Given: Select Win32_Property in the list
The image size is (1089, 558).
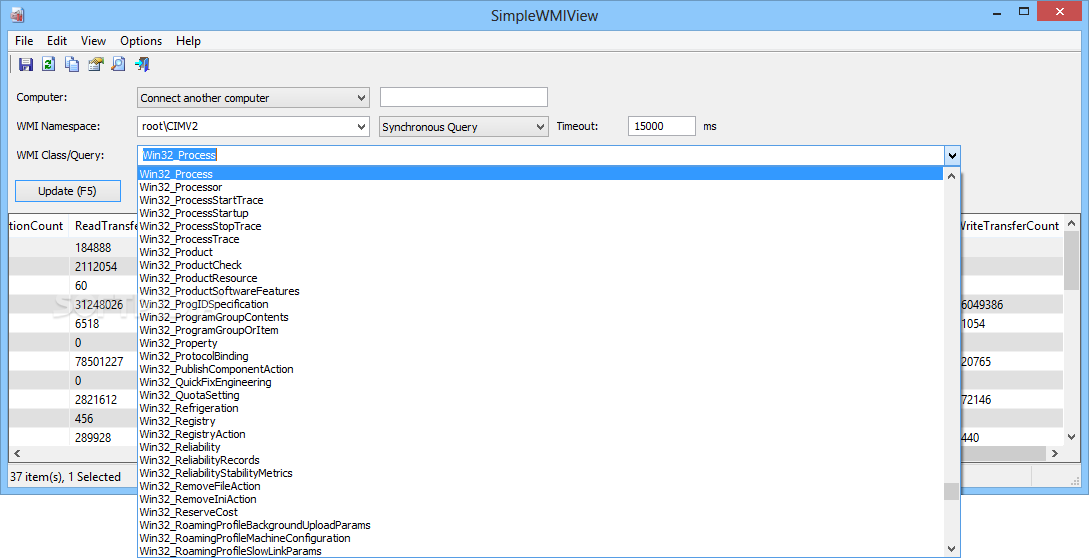Looking at the screenshot, I should coord(540,343).
